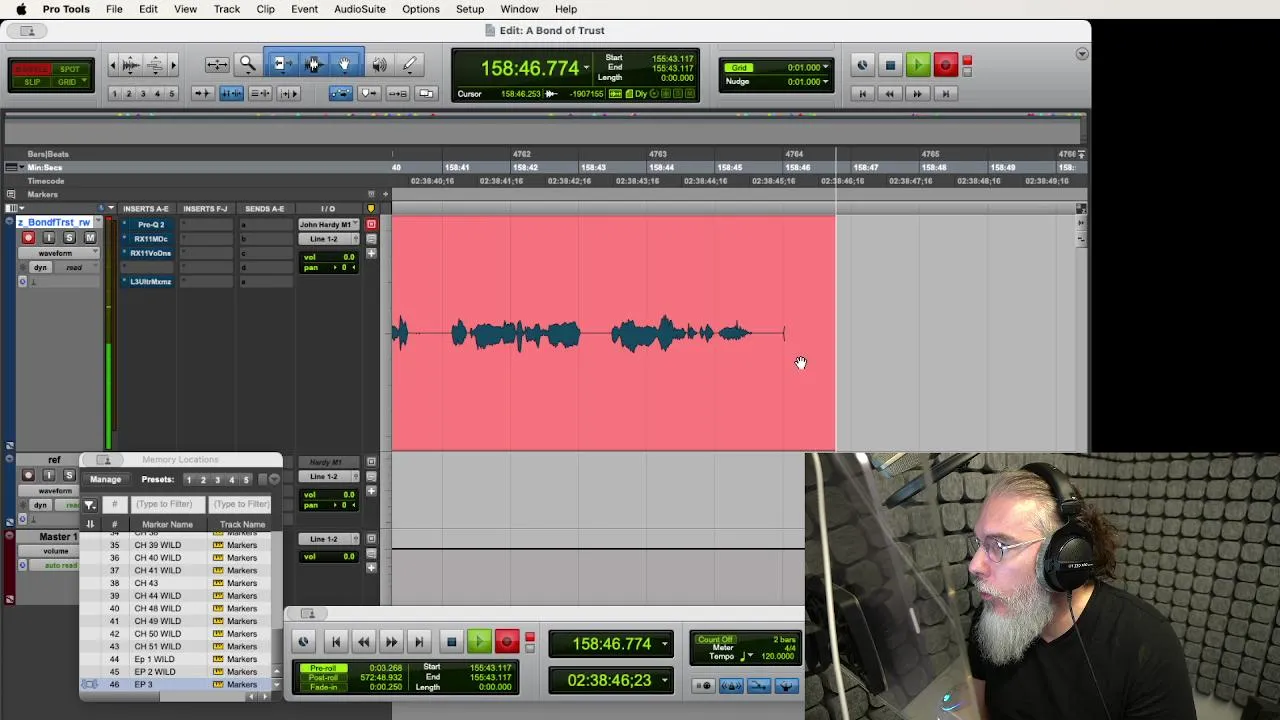The height and width of the screenshot is (720, 1280).
Task: Open the Setup menu
Action: (x=470, y=9)
